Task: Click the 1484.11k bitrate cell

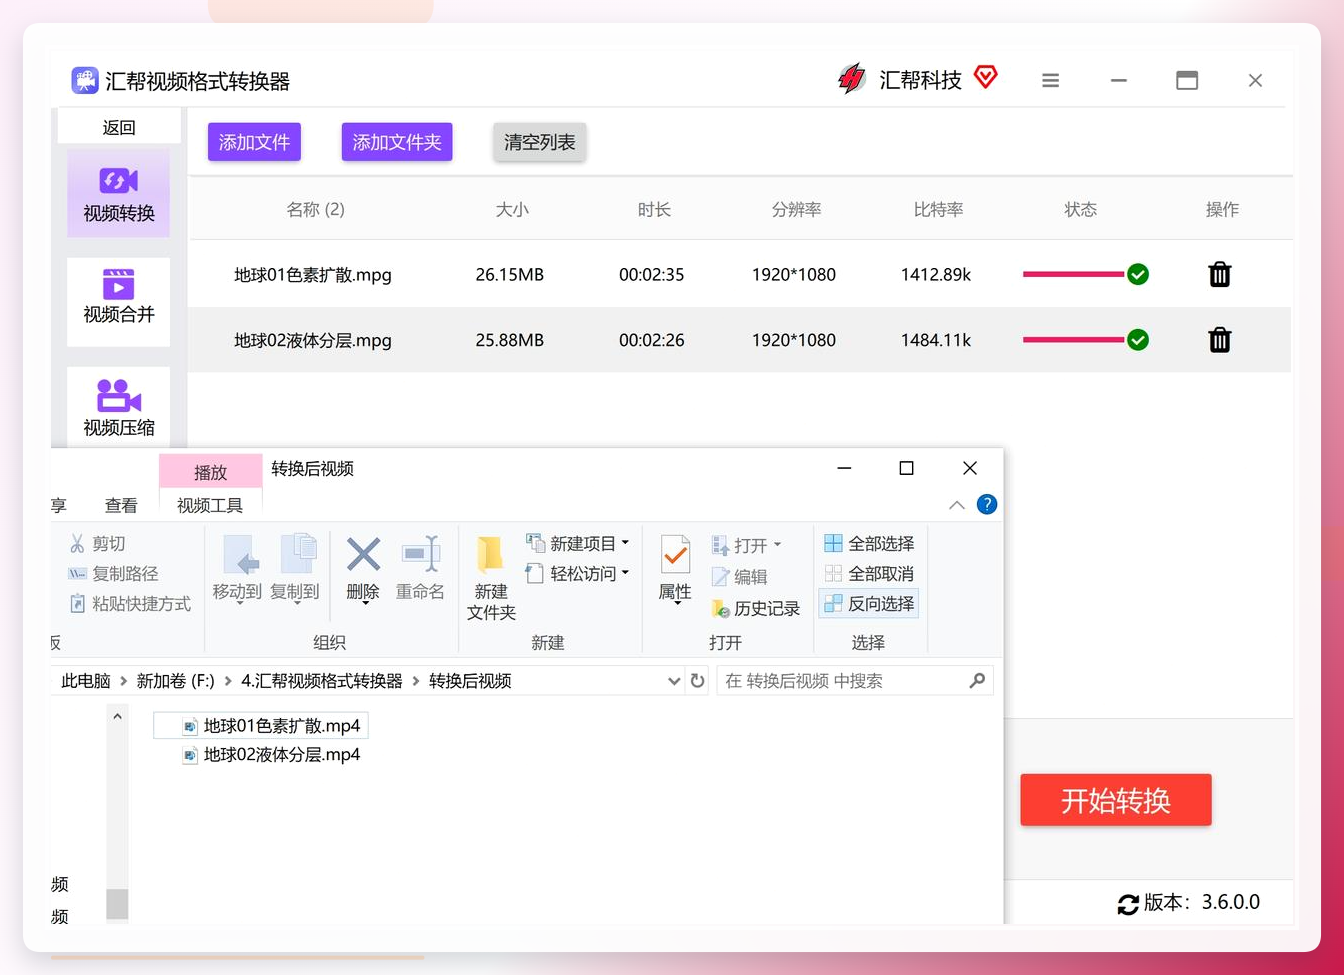Action: pyautogui.click(x=936, y=340)
